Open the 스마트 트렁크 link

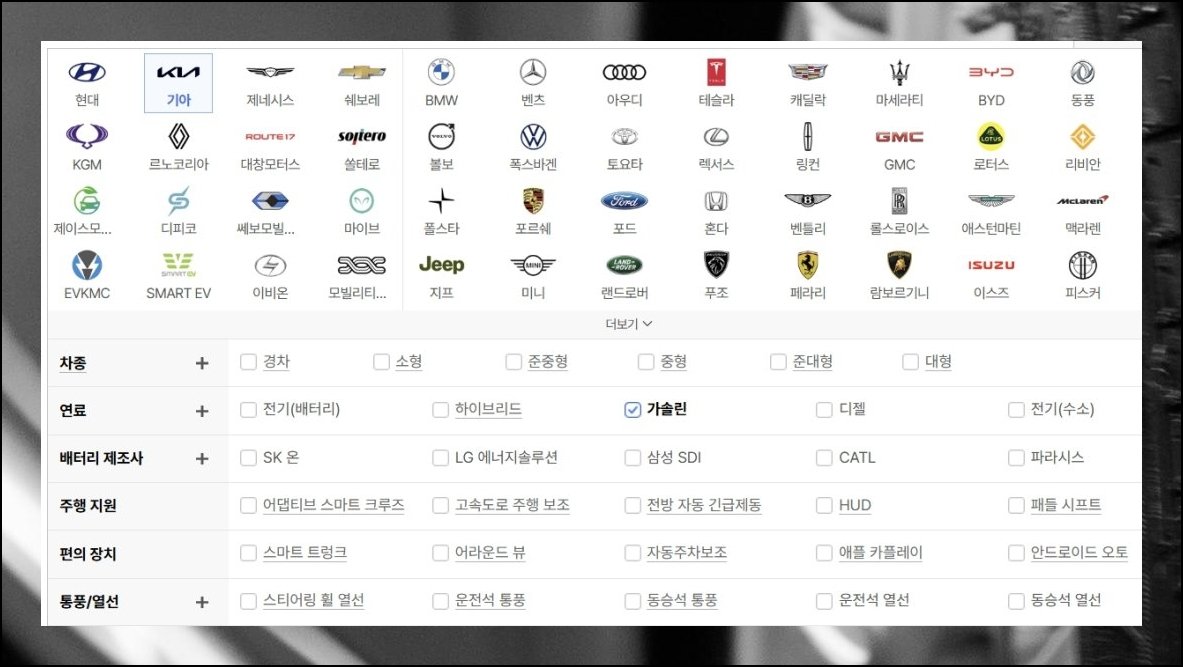pyautogui.click(x=305, y=552)
